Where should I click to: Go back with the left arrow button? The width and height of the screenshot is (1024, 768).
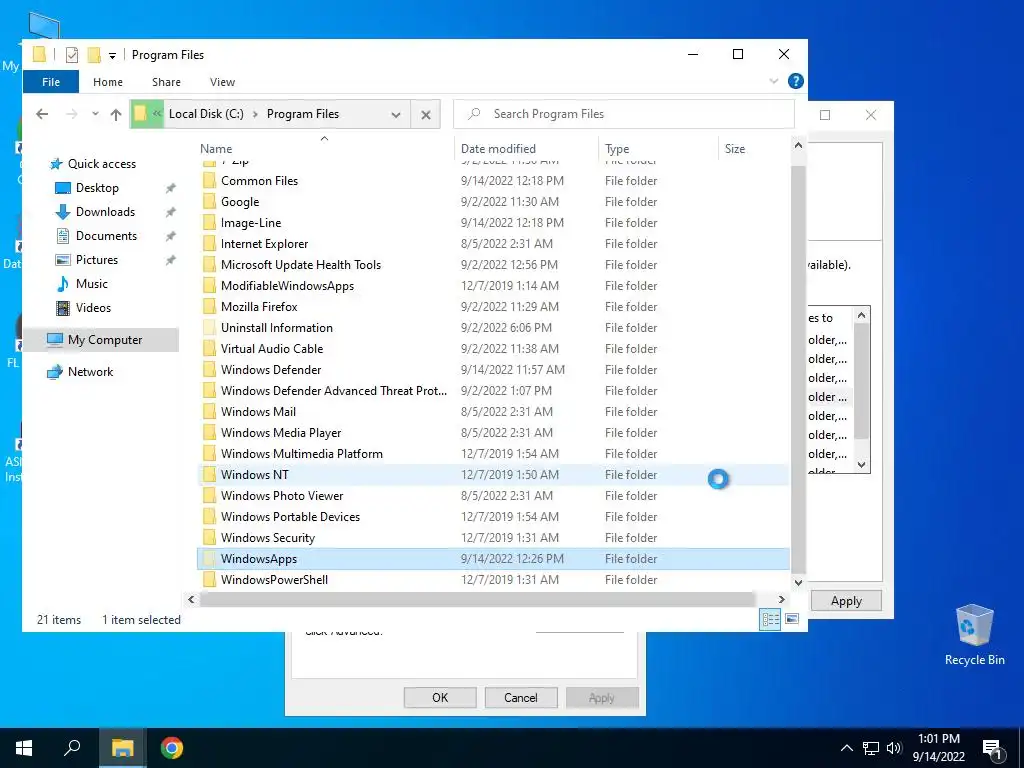click(x=42, y=114)
